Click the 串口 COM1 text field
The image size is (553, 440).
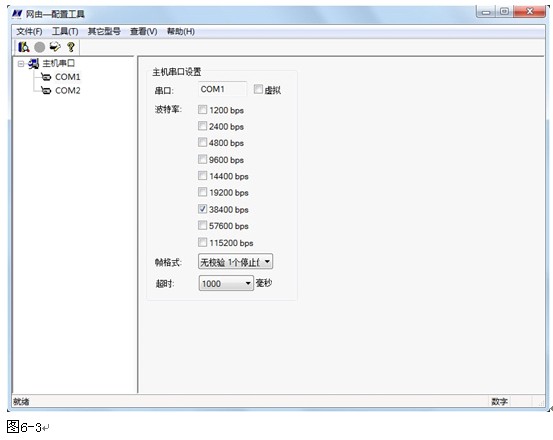coord(223,89)
